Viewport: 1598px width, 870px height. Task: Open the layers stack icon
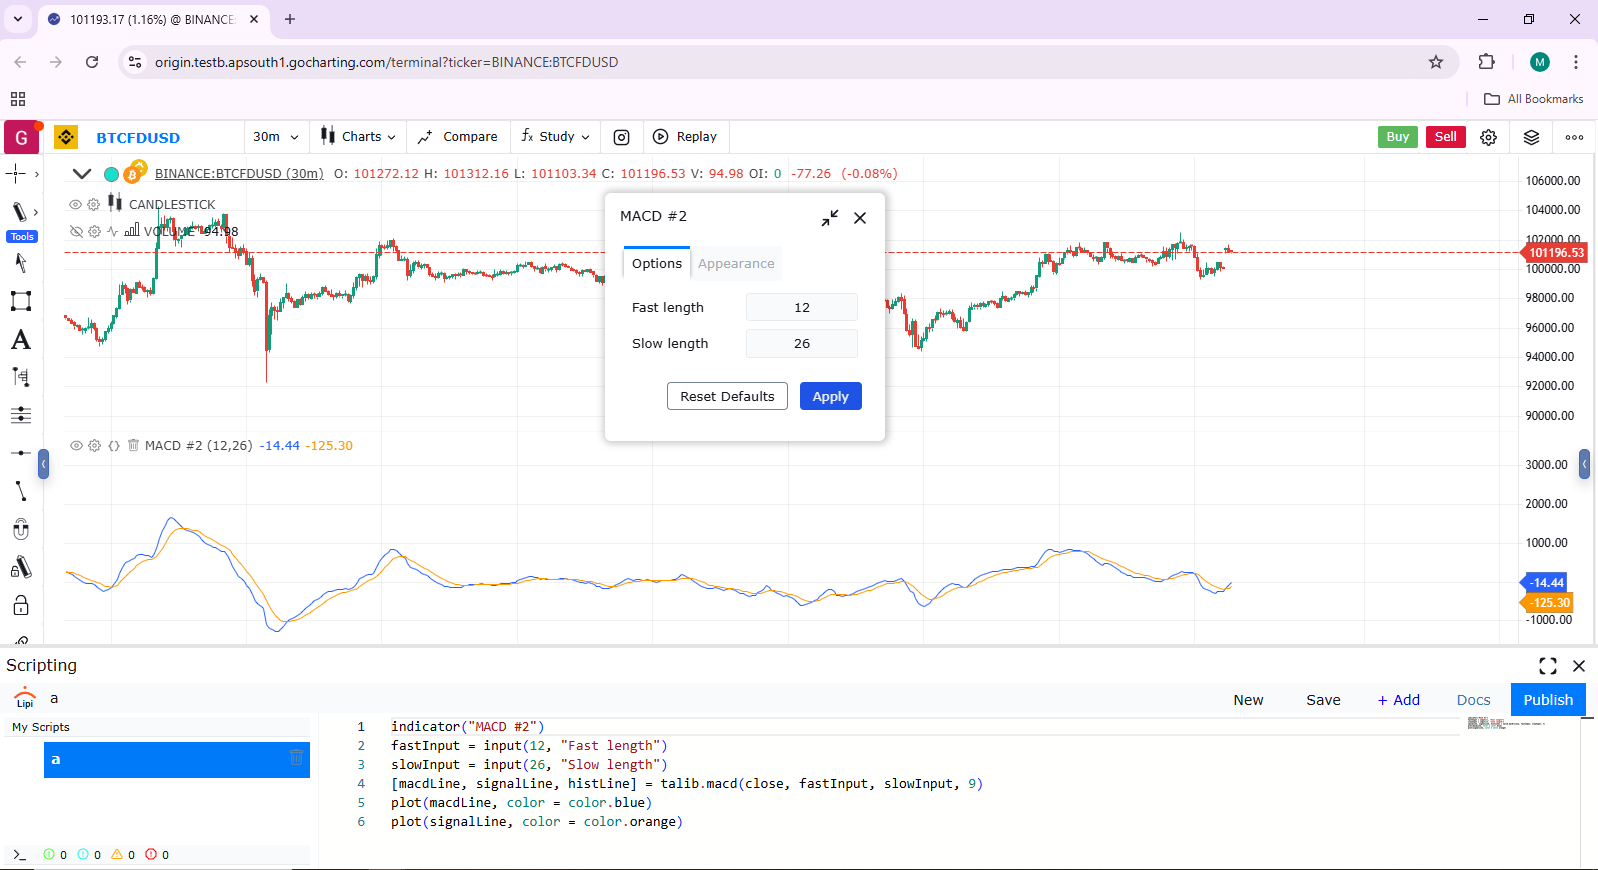[1531, 137]
